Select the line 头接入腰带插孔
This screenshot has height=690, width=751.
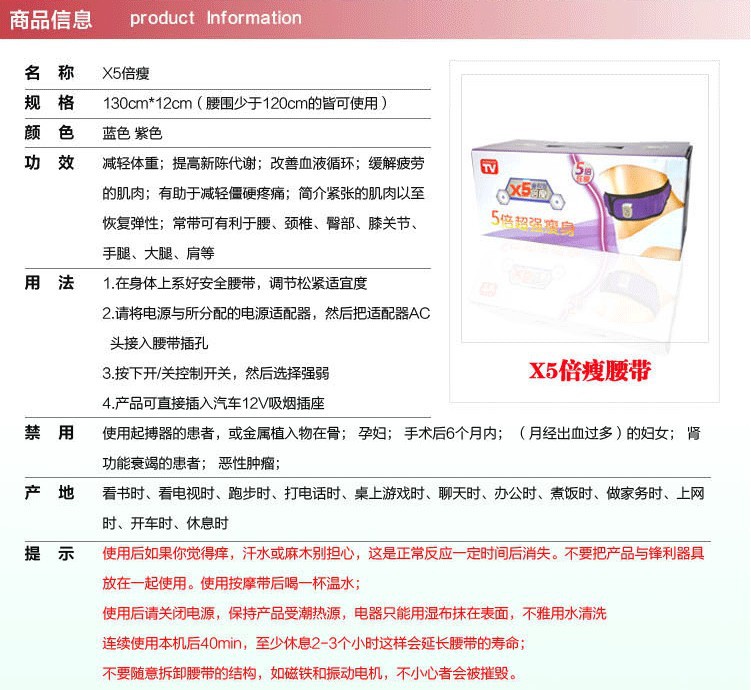point(159,343)
